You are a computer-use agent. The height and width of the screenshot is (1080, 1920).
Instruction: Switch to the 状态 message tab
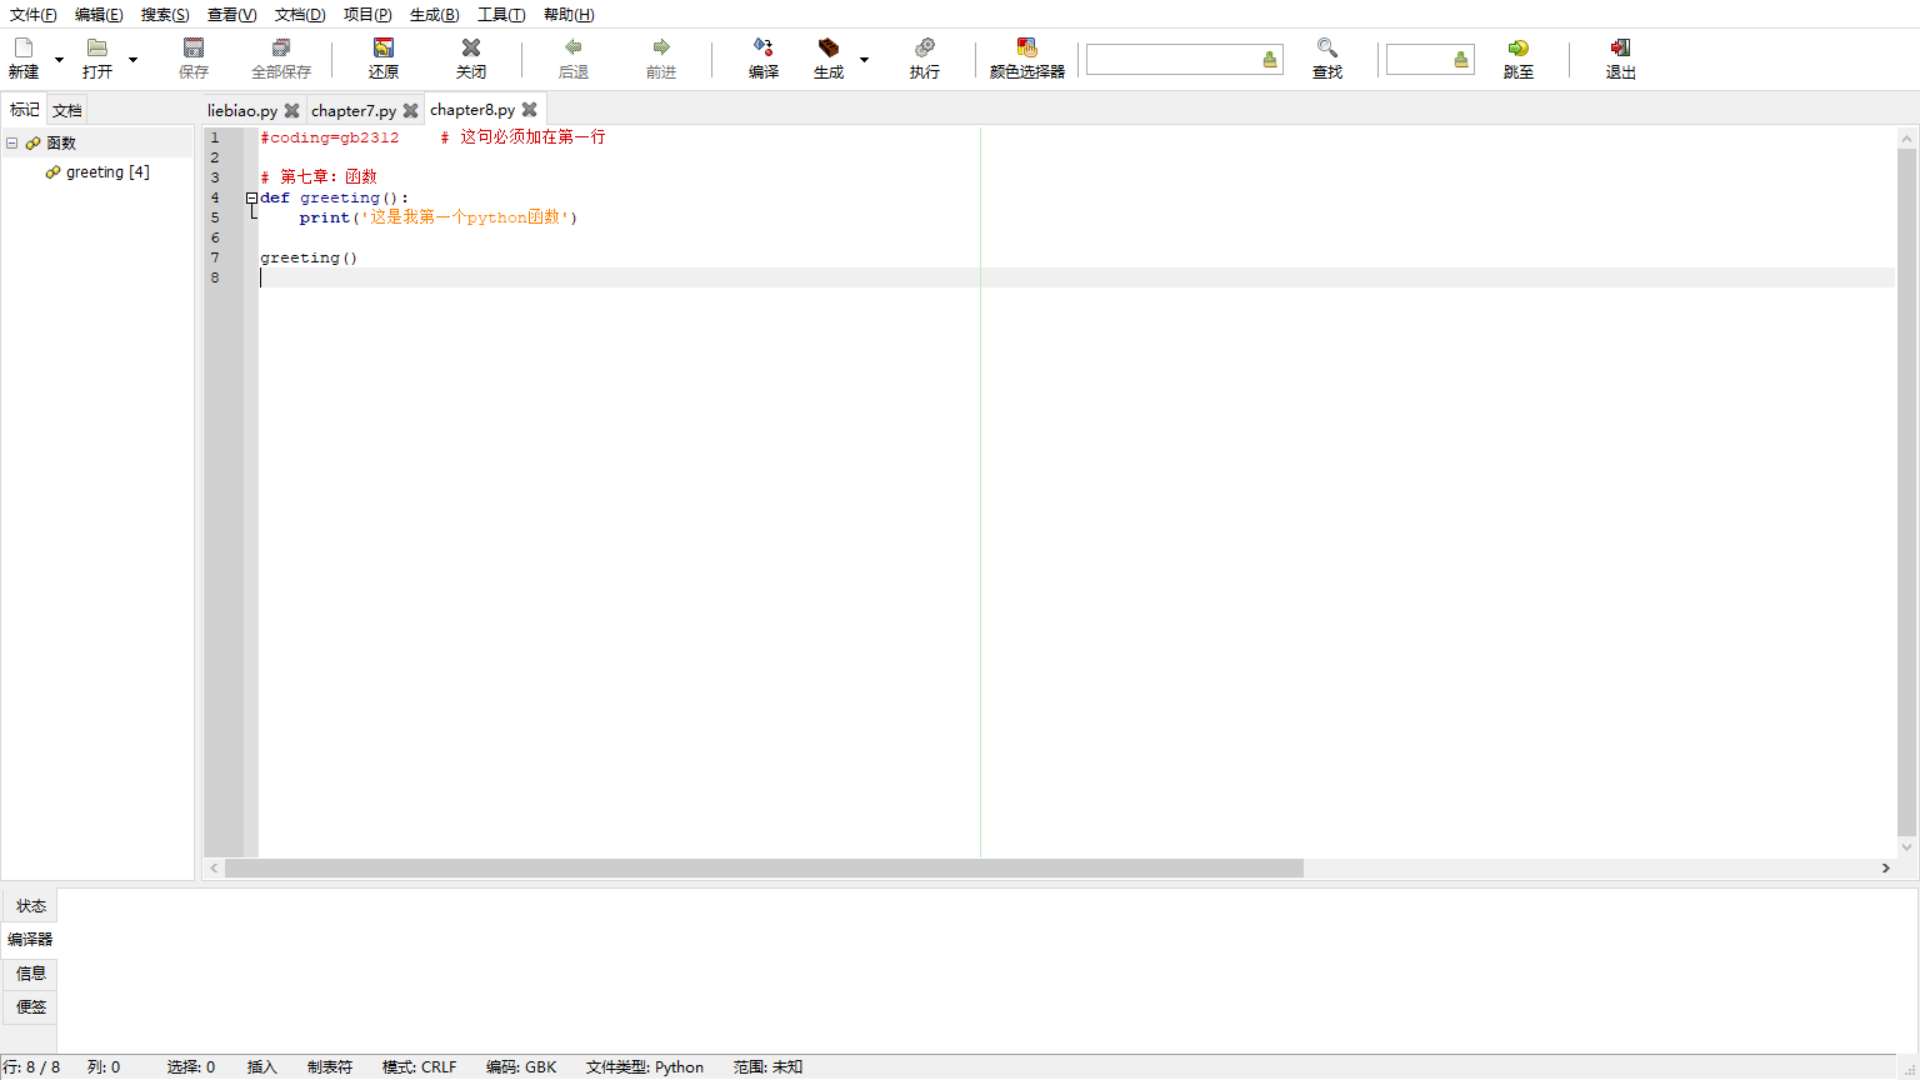click(30, 906)
